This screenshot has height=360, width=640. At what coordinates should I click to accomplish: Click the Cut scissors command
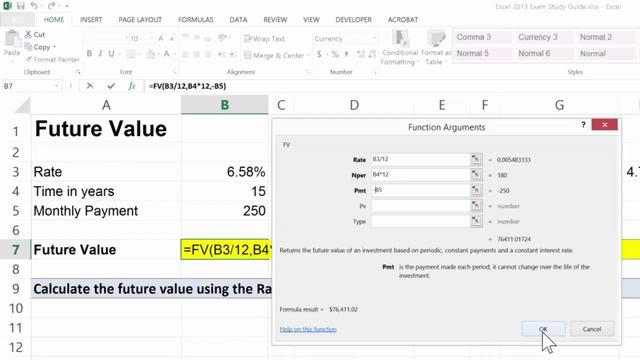coord(35,35)
